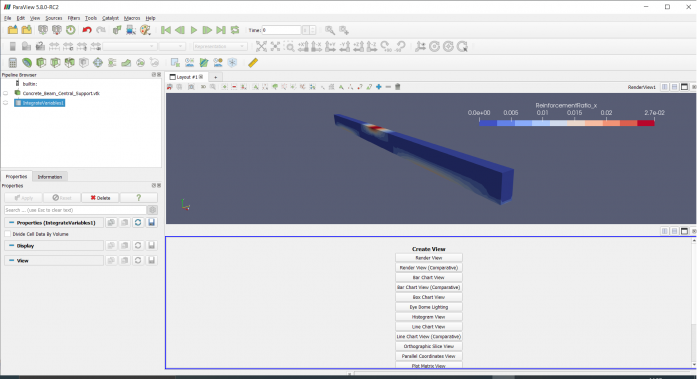
Task: Open the Filters menu
Action: click(74, 18)
